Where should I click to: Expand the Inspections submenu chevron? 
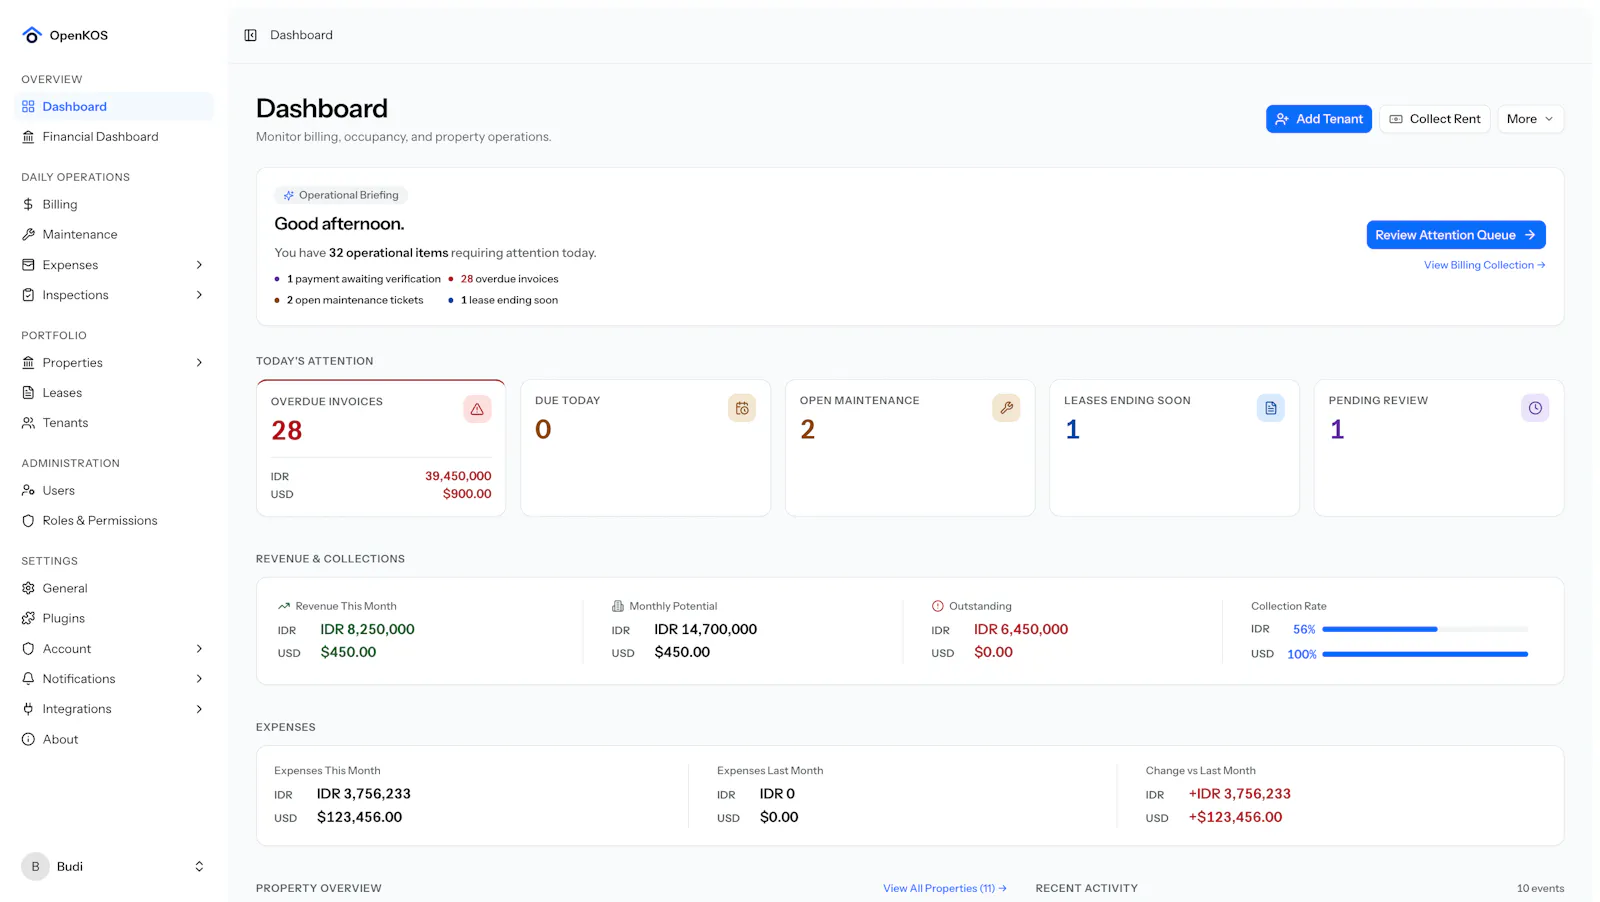coord(199,295)
